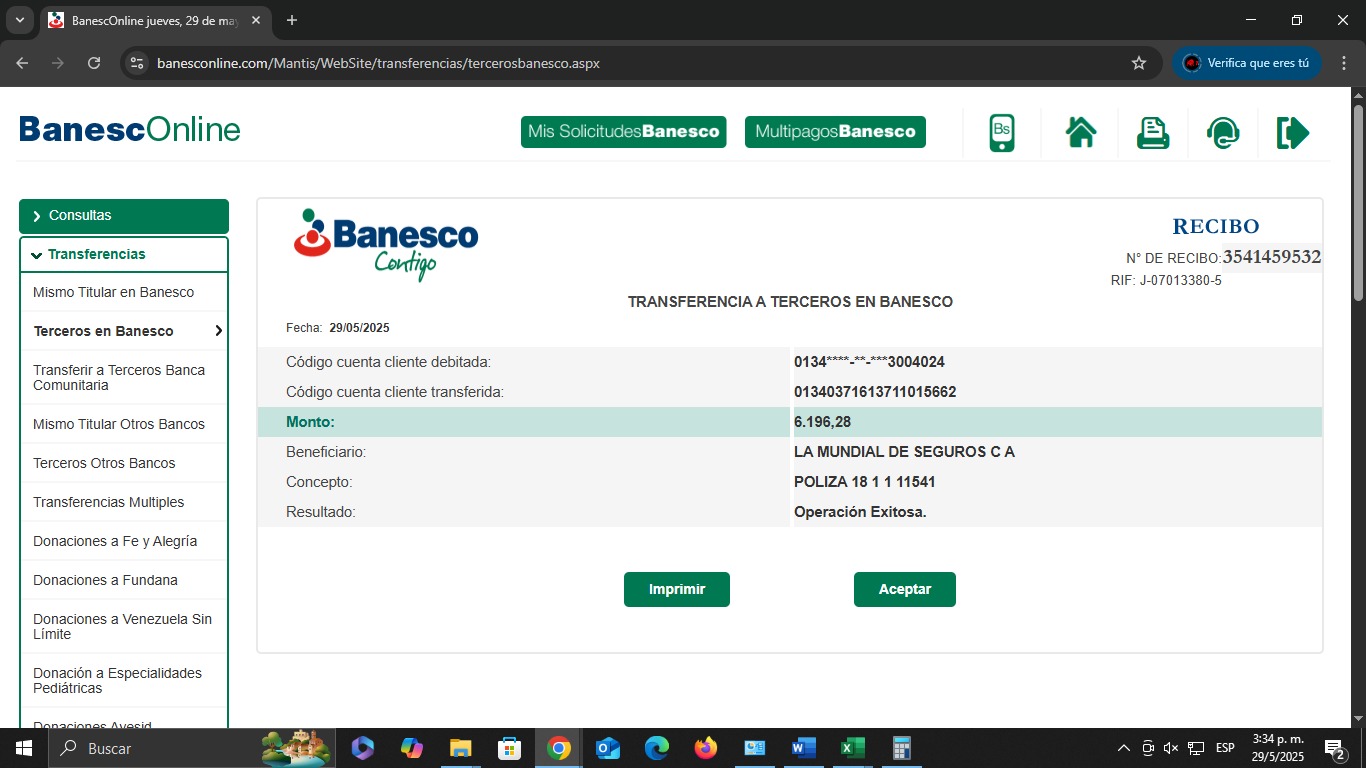Click the browser address bar URL
This screenshot has width=1366, height=768.
click(x=378, y=63)
